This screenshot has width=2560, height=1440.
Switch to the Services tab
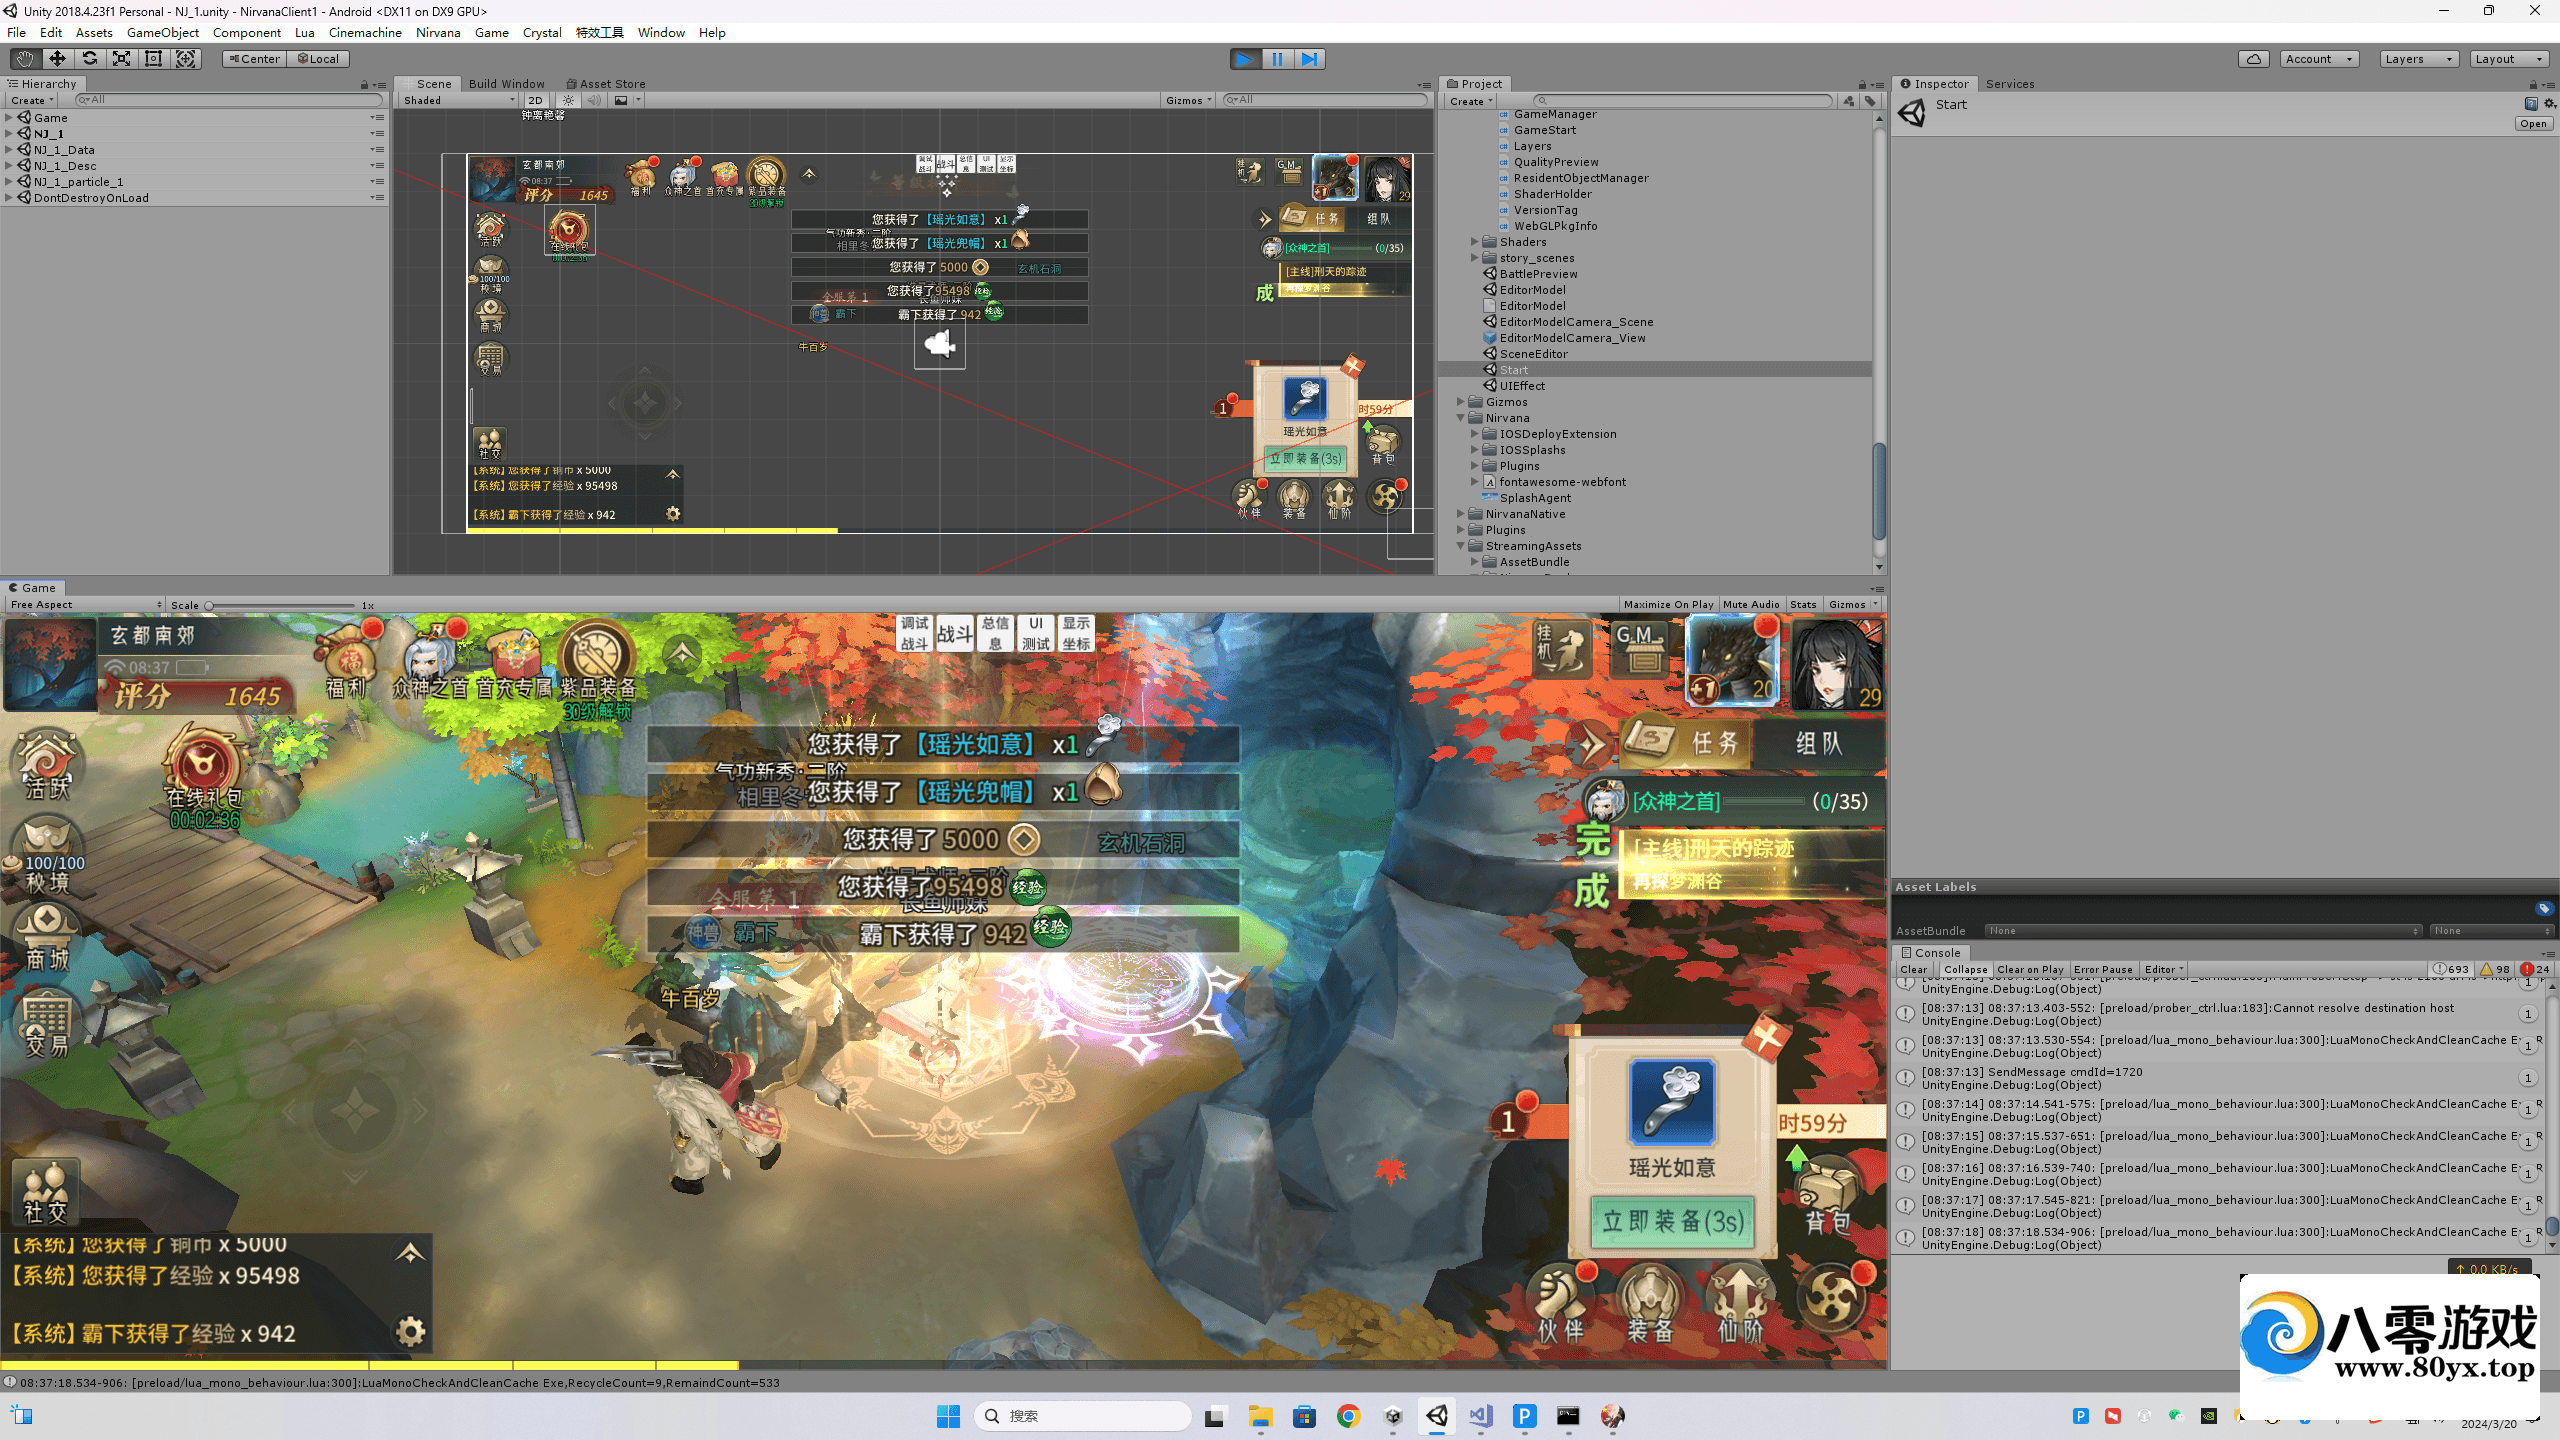click(x=2010, y=84)
